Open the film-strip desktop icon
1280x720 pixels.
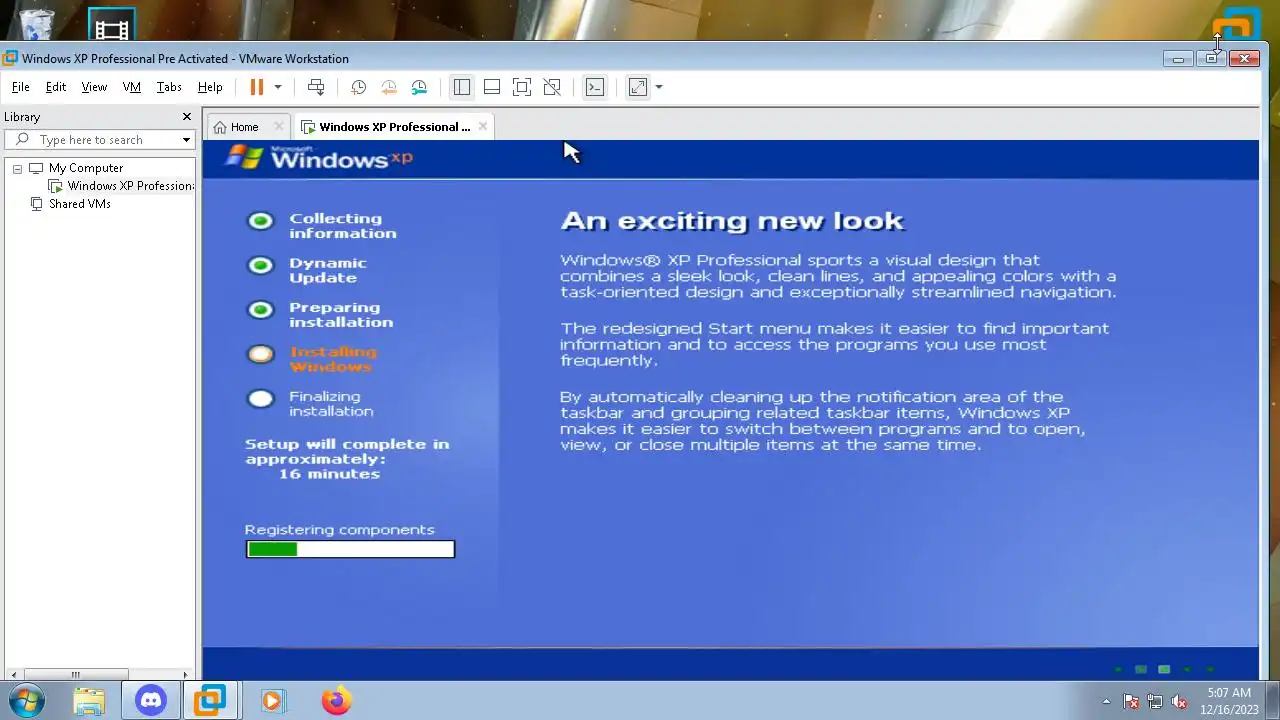tap(111, 26)
